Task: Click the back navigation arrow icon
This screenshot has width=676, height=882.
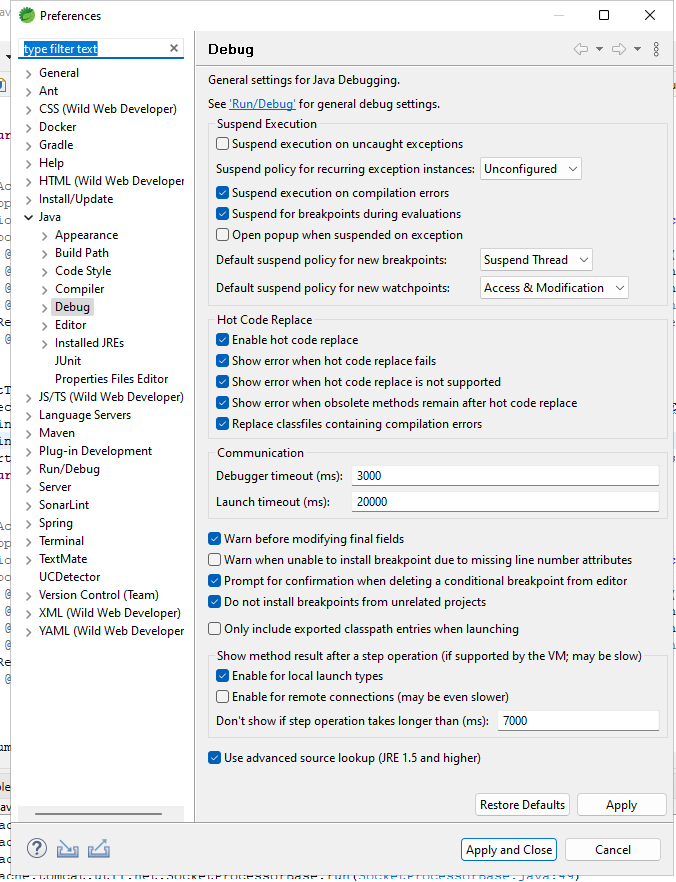Action: coord(581,49)
